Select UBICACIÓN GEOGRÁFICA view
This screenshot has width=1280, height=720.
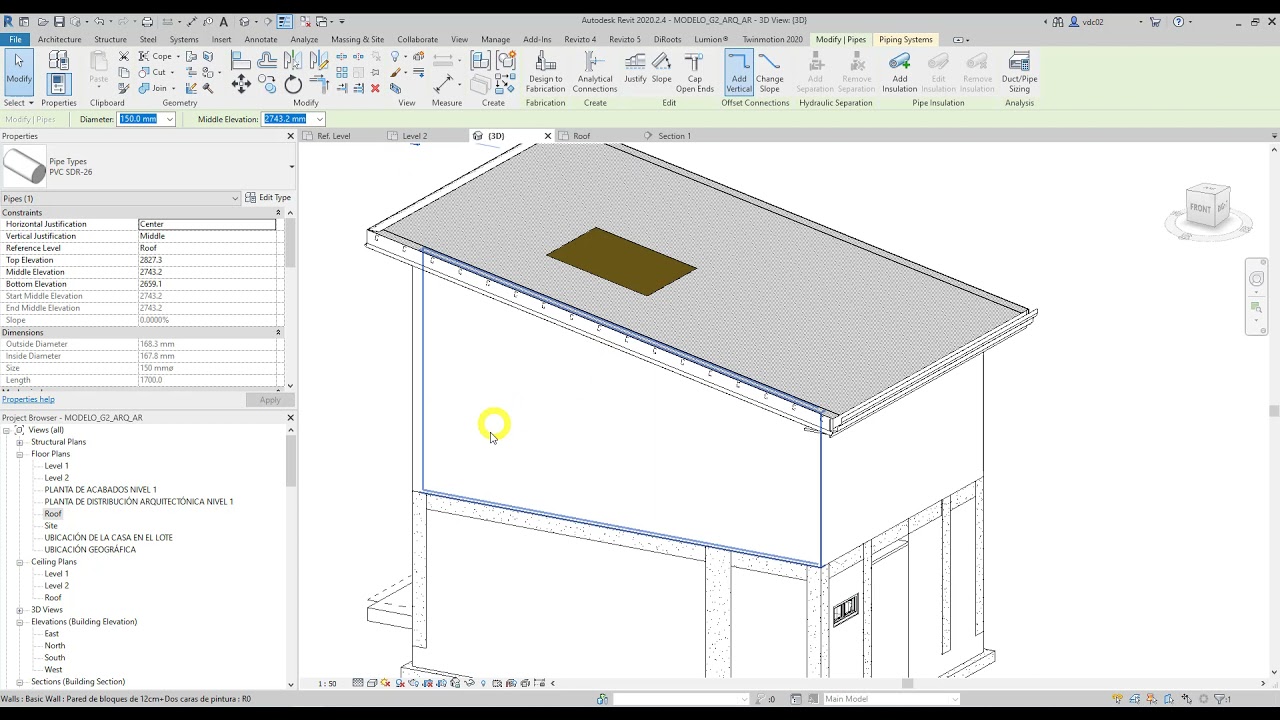click(x=90, y=550)
